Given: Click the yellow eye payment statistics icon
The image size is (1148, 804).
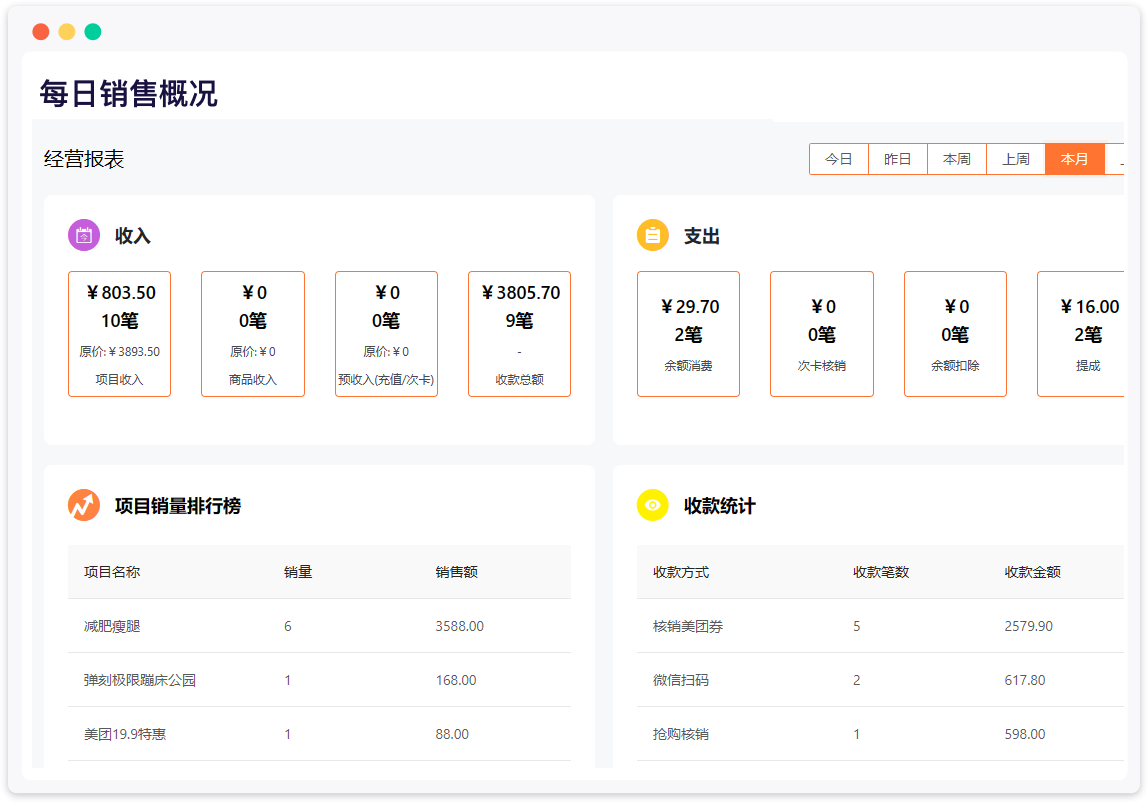Looking at the screenshot, I should 653,505.
